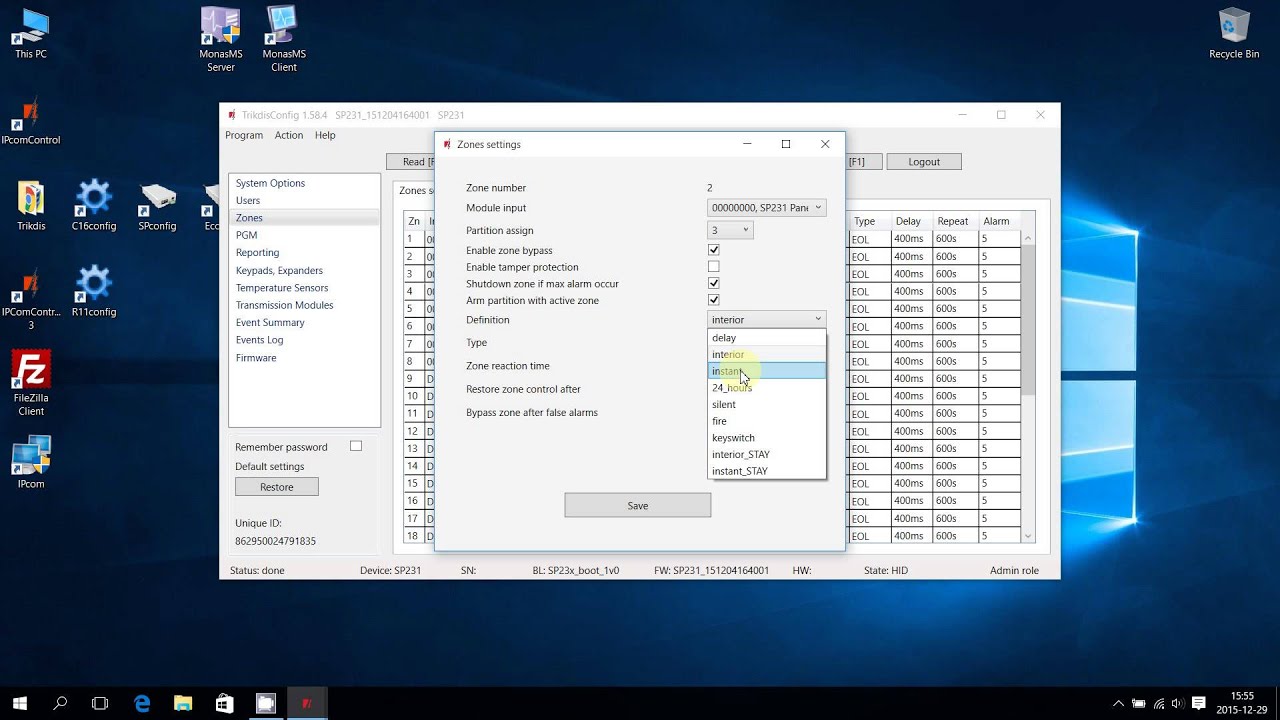Viewport: 1280px width, 720px height.
Task: Toggle Enable tamper protection checkbox
Action: point(713,267)
